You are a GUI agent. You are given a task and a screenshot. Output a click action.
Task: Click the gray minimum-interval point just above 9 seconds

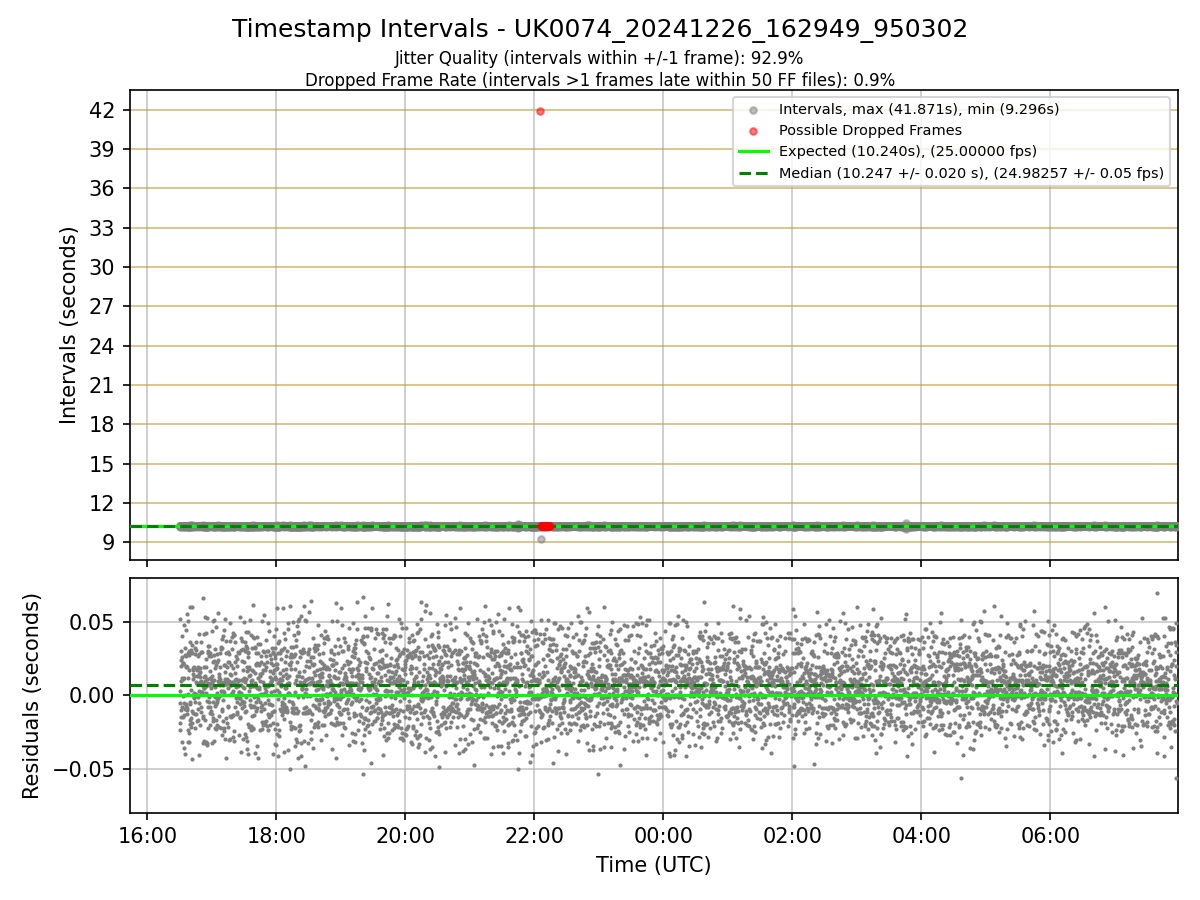tap(541, 539)
